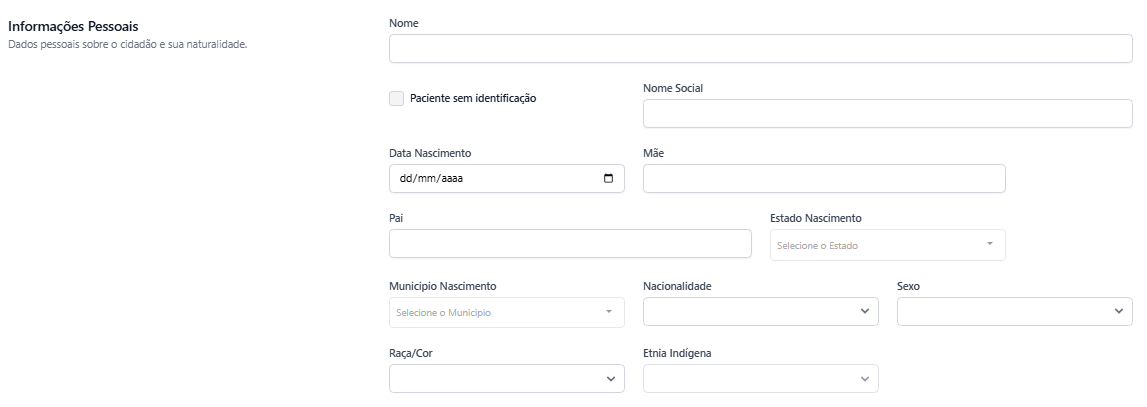The height and width of the screenshot is (407, 1147).
Task: Focus the Nome Social text field
Action: 887,113
